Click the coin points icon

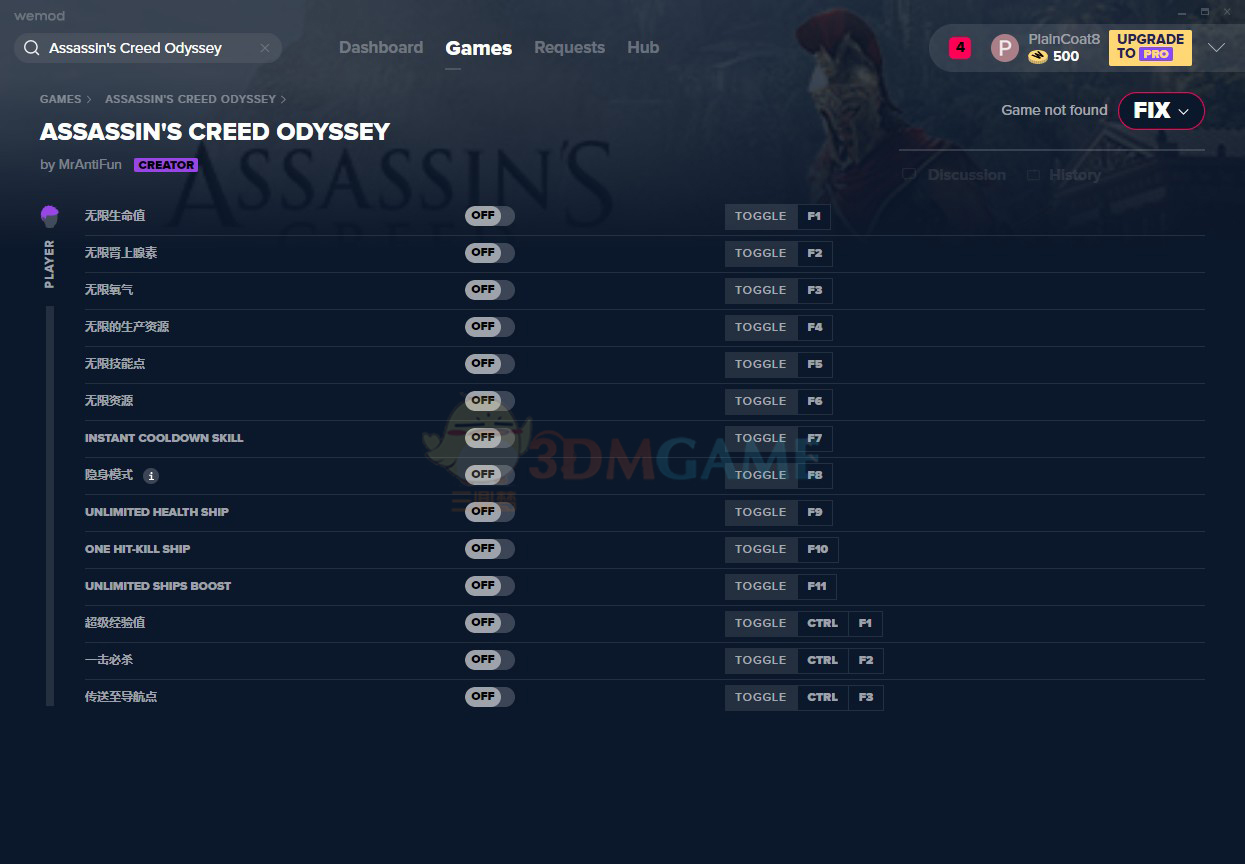[x=1038, y=57]
